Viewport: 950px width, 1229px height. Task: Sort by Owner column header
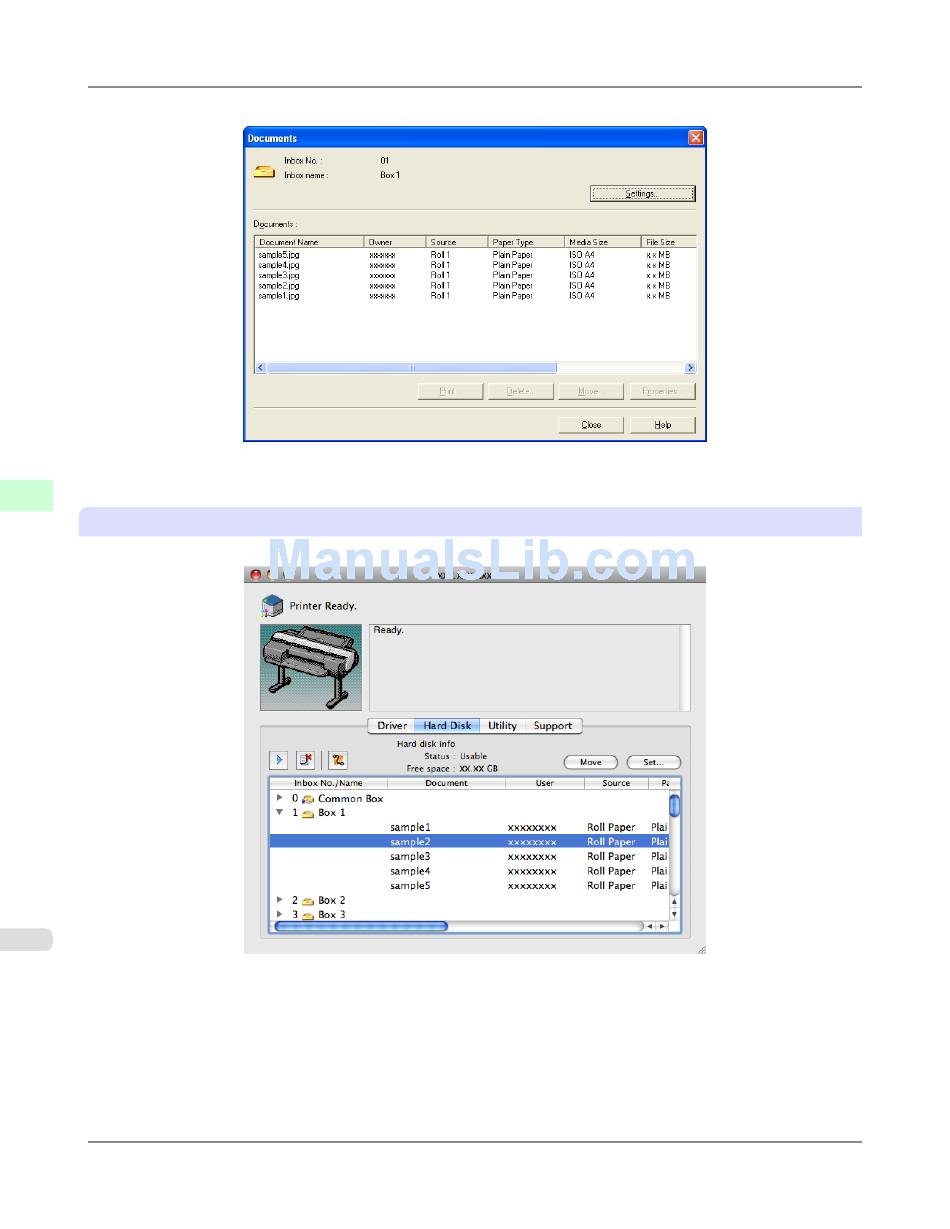point(395,242)
